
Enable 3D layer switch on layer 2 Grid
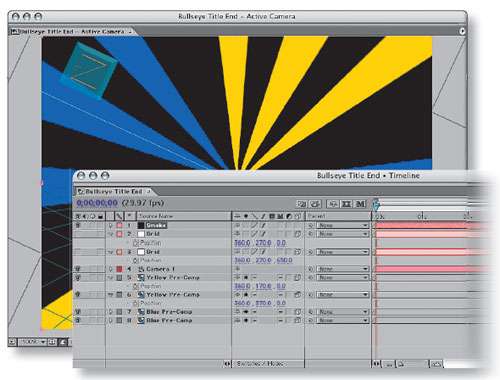click(297, 234)
